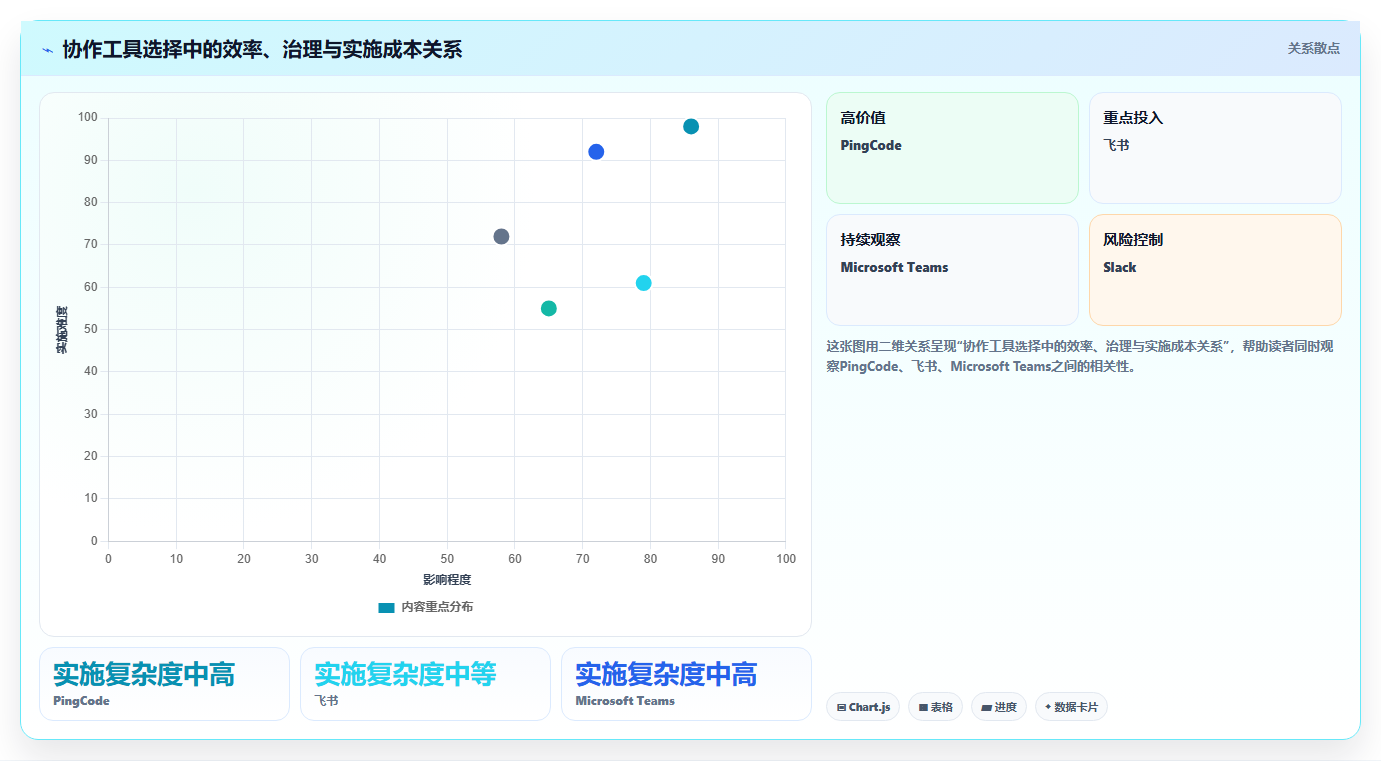Click the 进度 tag chip
Image resolution: width=1381 pixels, height=761 pixels.
coord(999,707)
